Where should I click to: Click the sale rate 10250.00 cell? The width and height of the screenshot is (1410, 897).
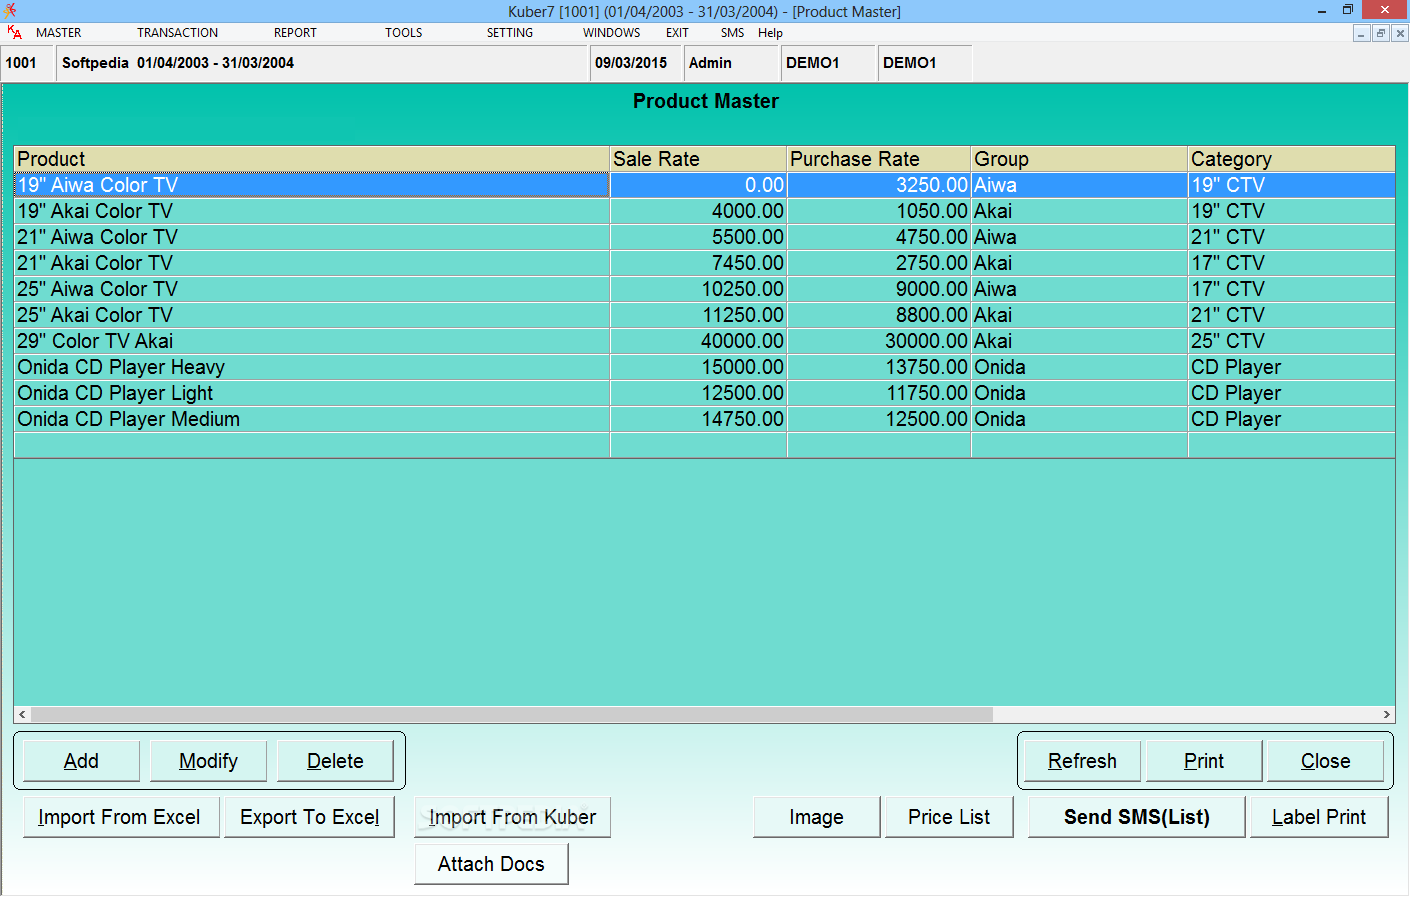tap(698, 289)
